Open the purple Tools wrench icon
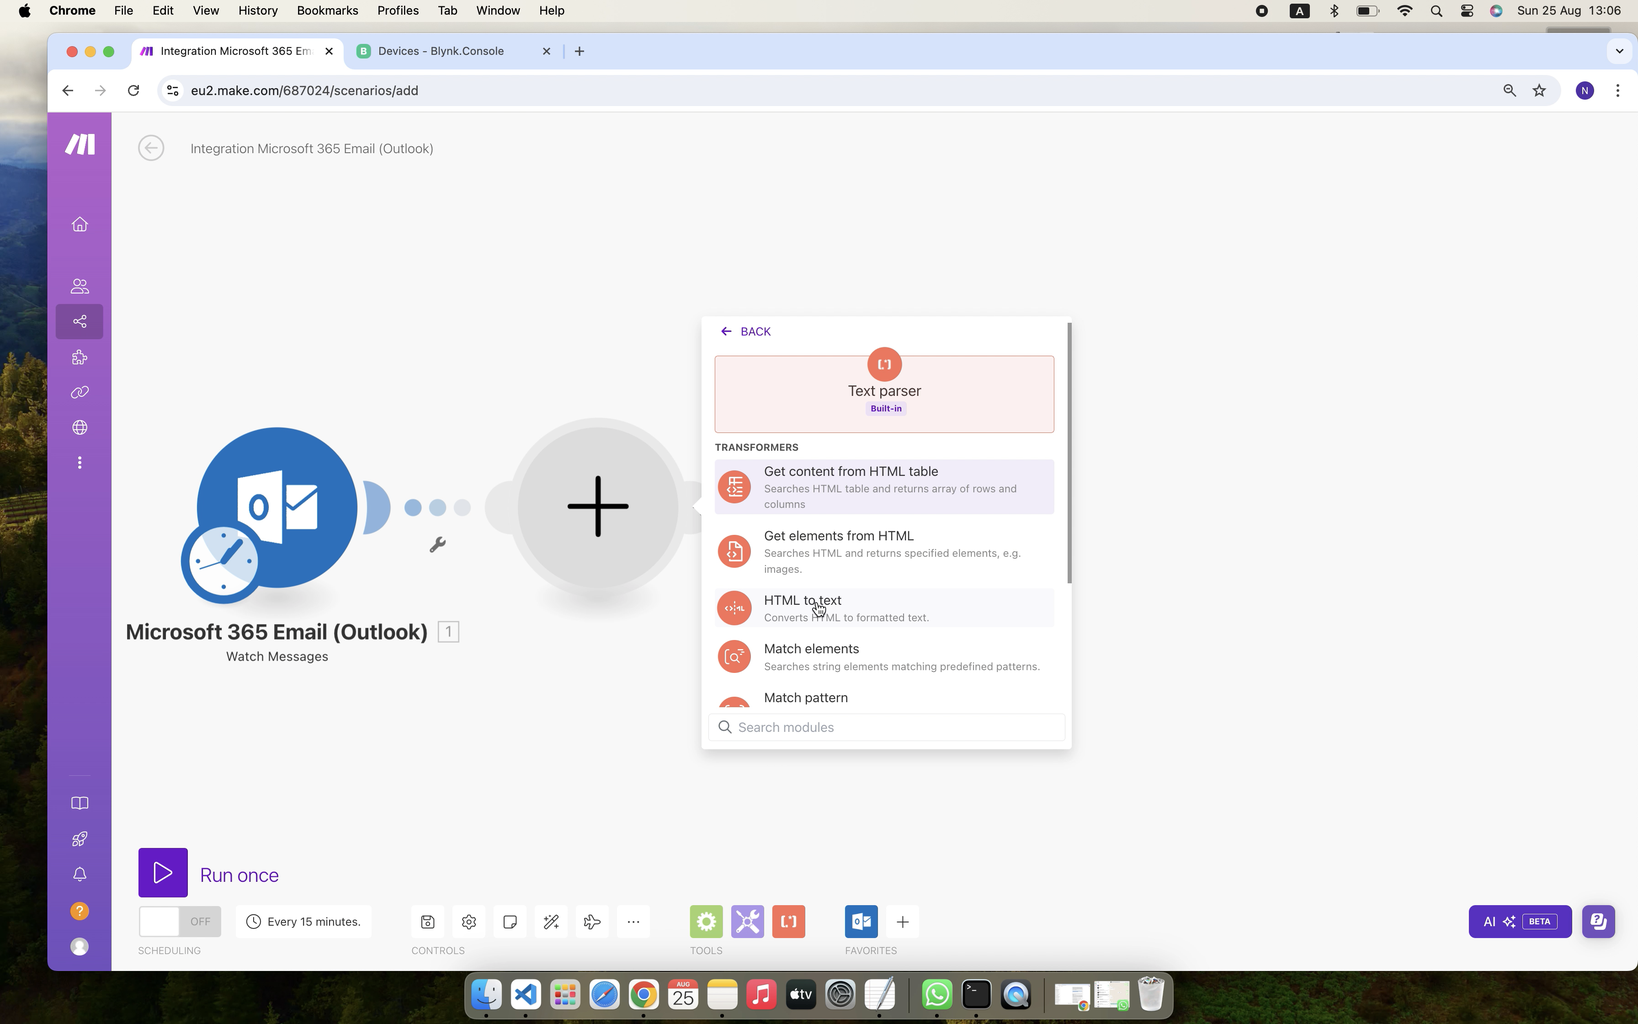 coord(747,922)
